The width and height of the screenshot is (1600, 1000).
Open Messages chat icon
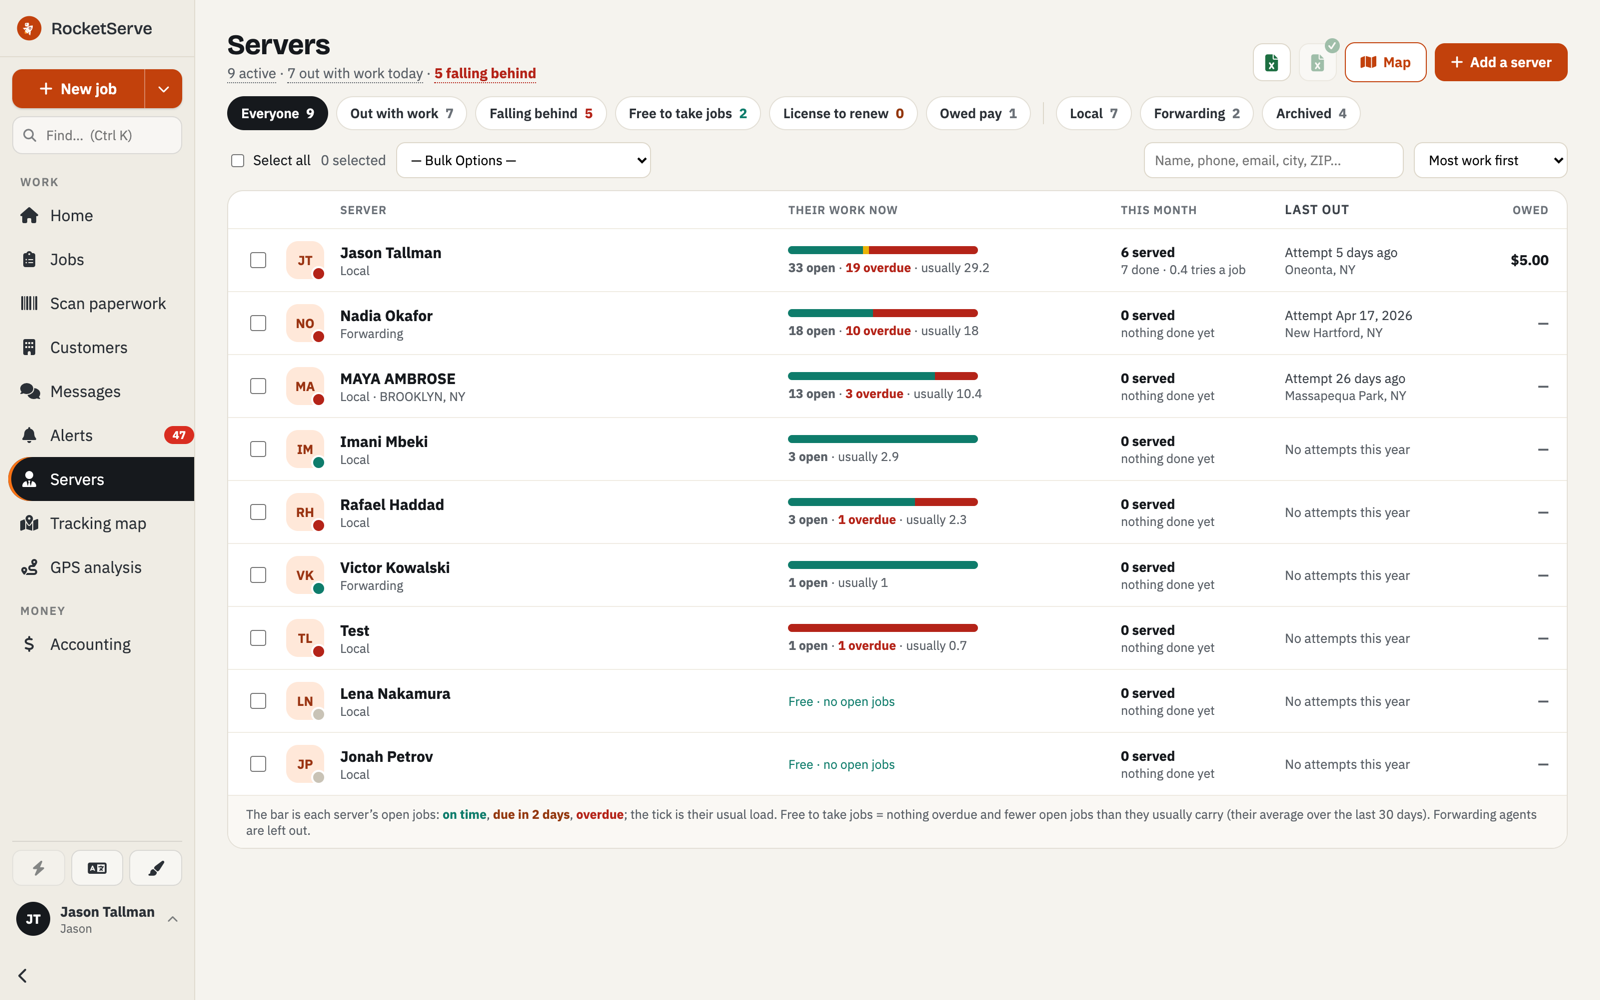(x=30, y=391)
